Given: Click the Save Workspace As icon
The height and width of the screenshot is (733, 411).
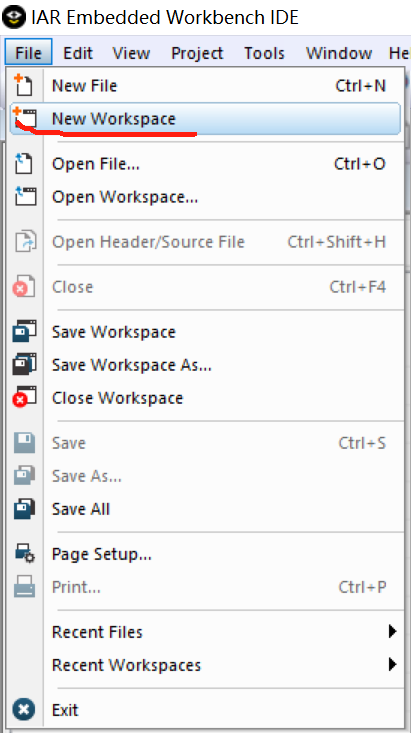Looking at the screenshot, I should (25, 364).
